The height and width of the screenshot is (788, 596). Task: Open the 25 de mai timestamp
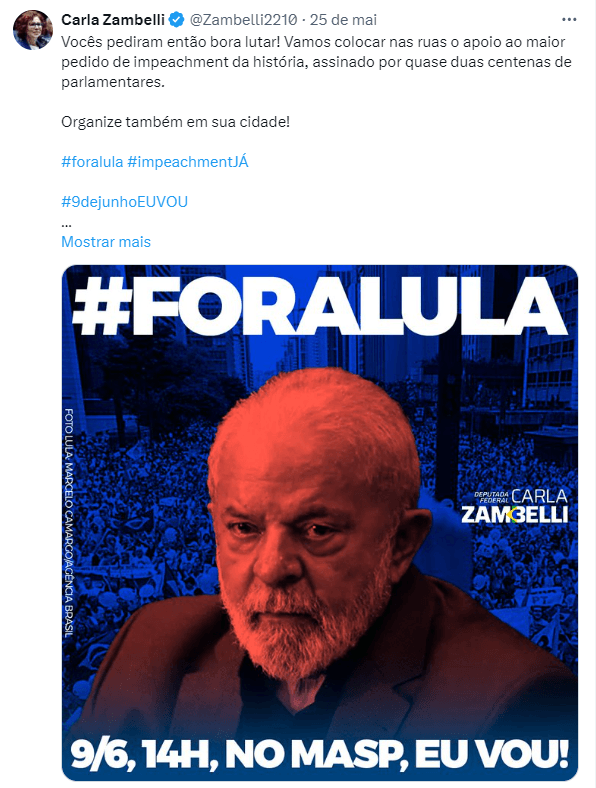point(343,20)
